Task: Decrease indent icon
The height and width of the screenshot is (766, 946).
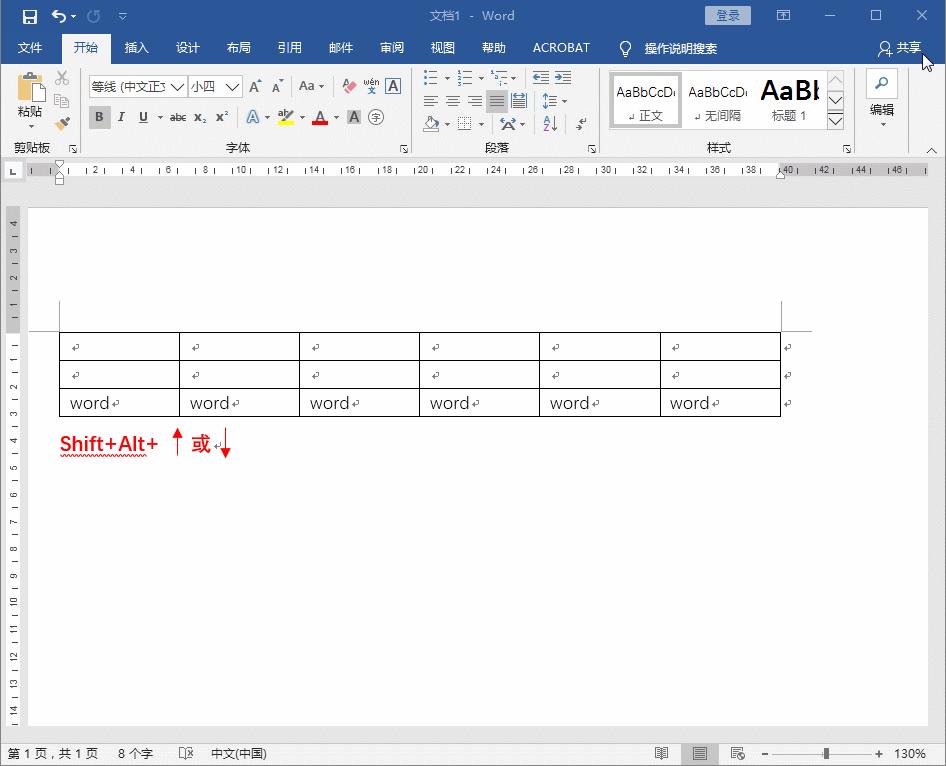Action: pyautogui.click(x=541, y=77)
